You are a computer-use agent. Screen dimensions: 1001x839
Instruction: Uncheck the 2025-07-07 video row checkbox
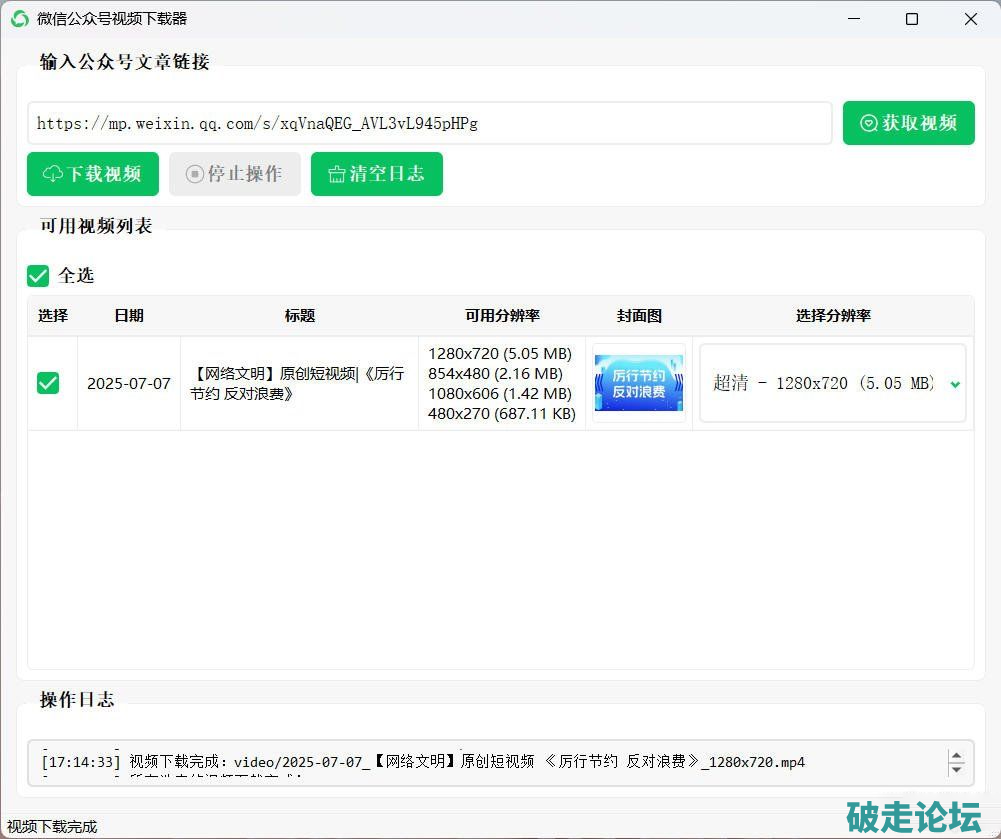[x=48, y=383]
